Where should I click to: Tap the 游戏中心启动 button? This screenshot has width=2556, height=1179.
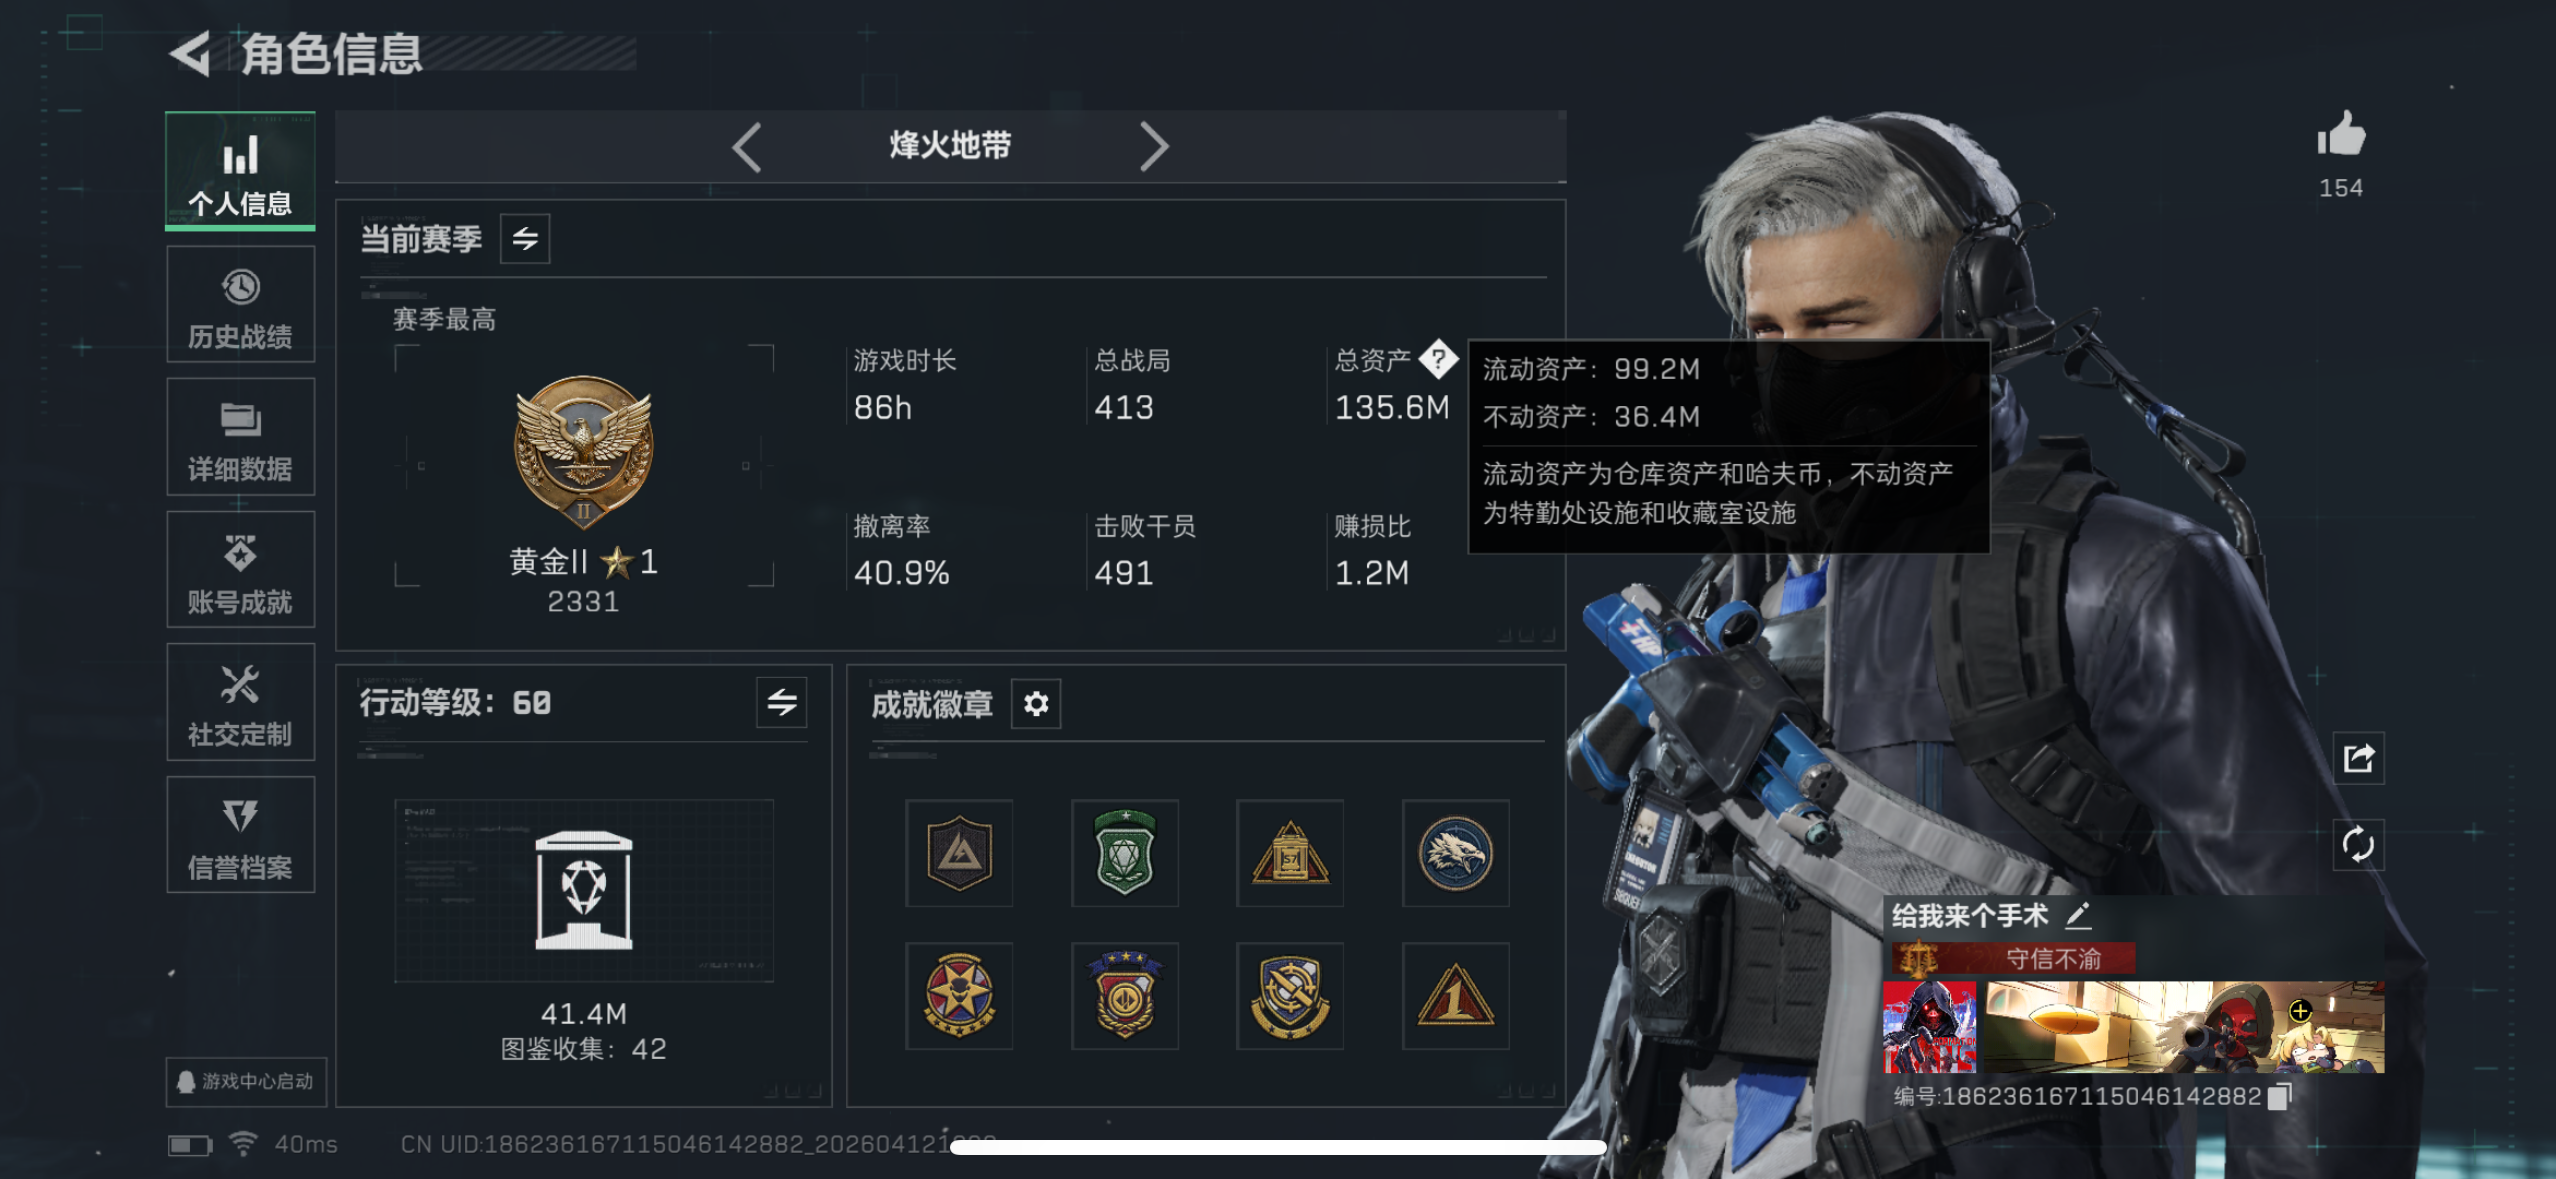[246, 1082]
